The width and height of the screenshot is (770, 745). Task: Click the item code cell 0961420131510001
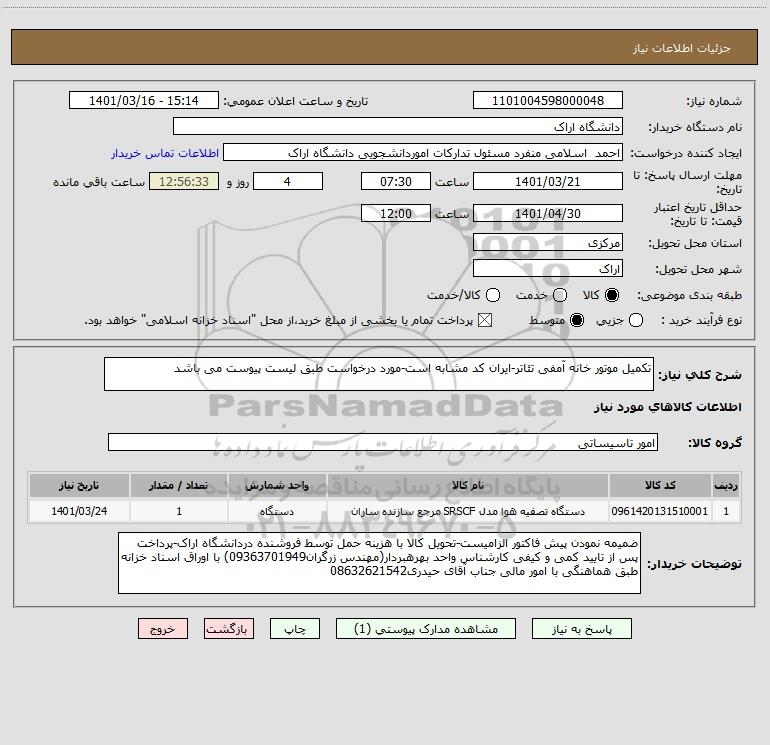click(x=660, y=511)
